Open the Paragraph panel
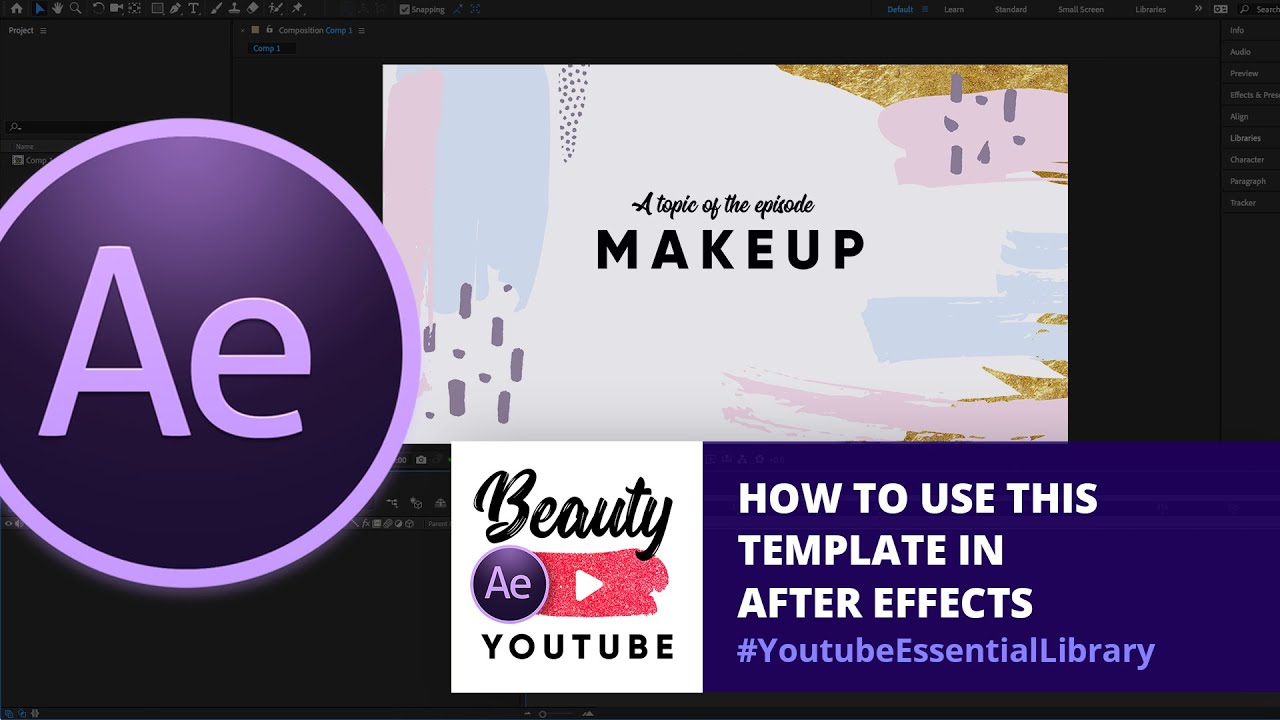This screenshot has height=720, width=1280. point(1248,181)
